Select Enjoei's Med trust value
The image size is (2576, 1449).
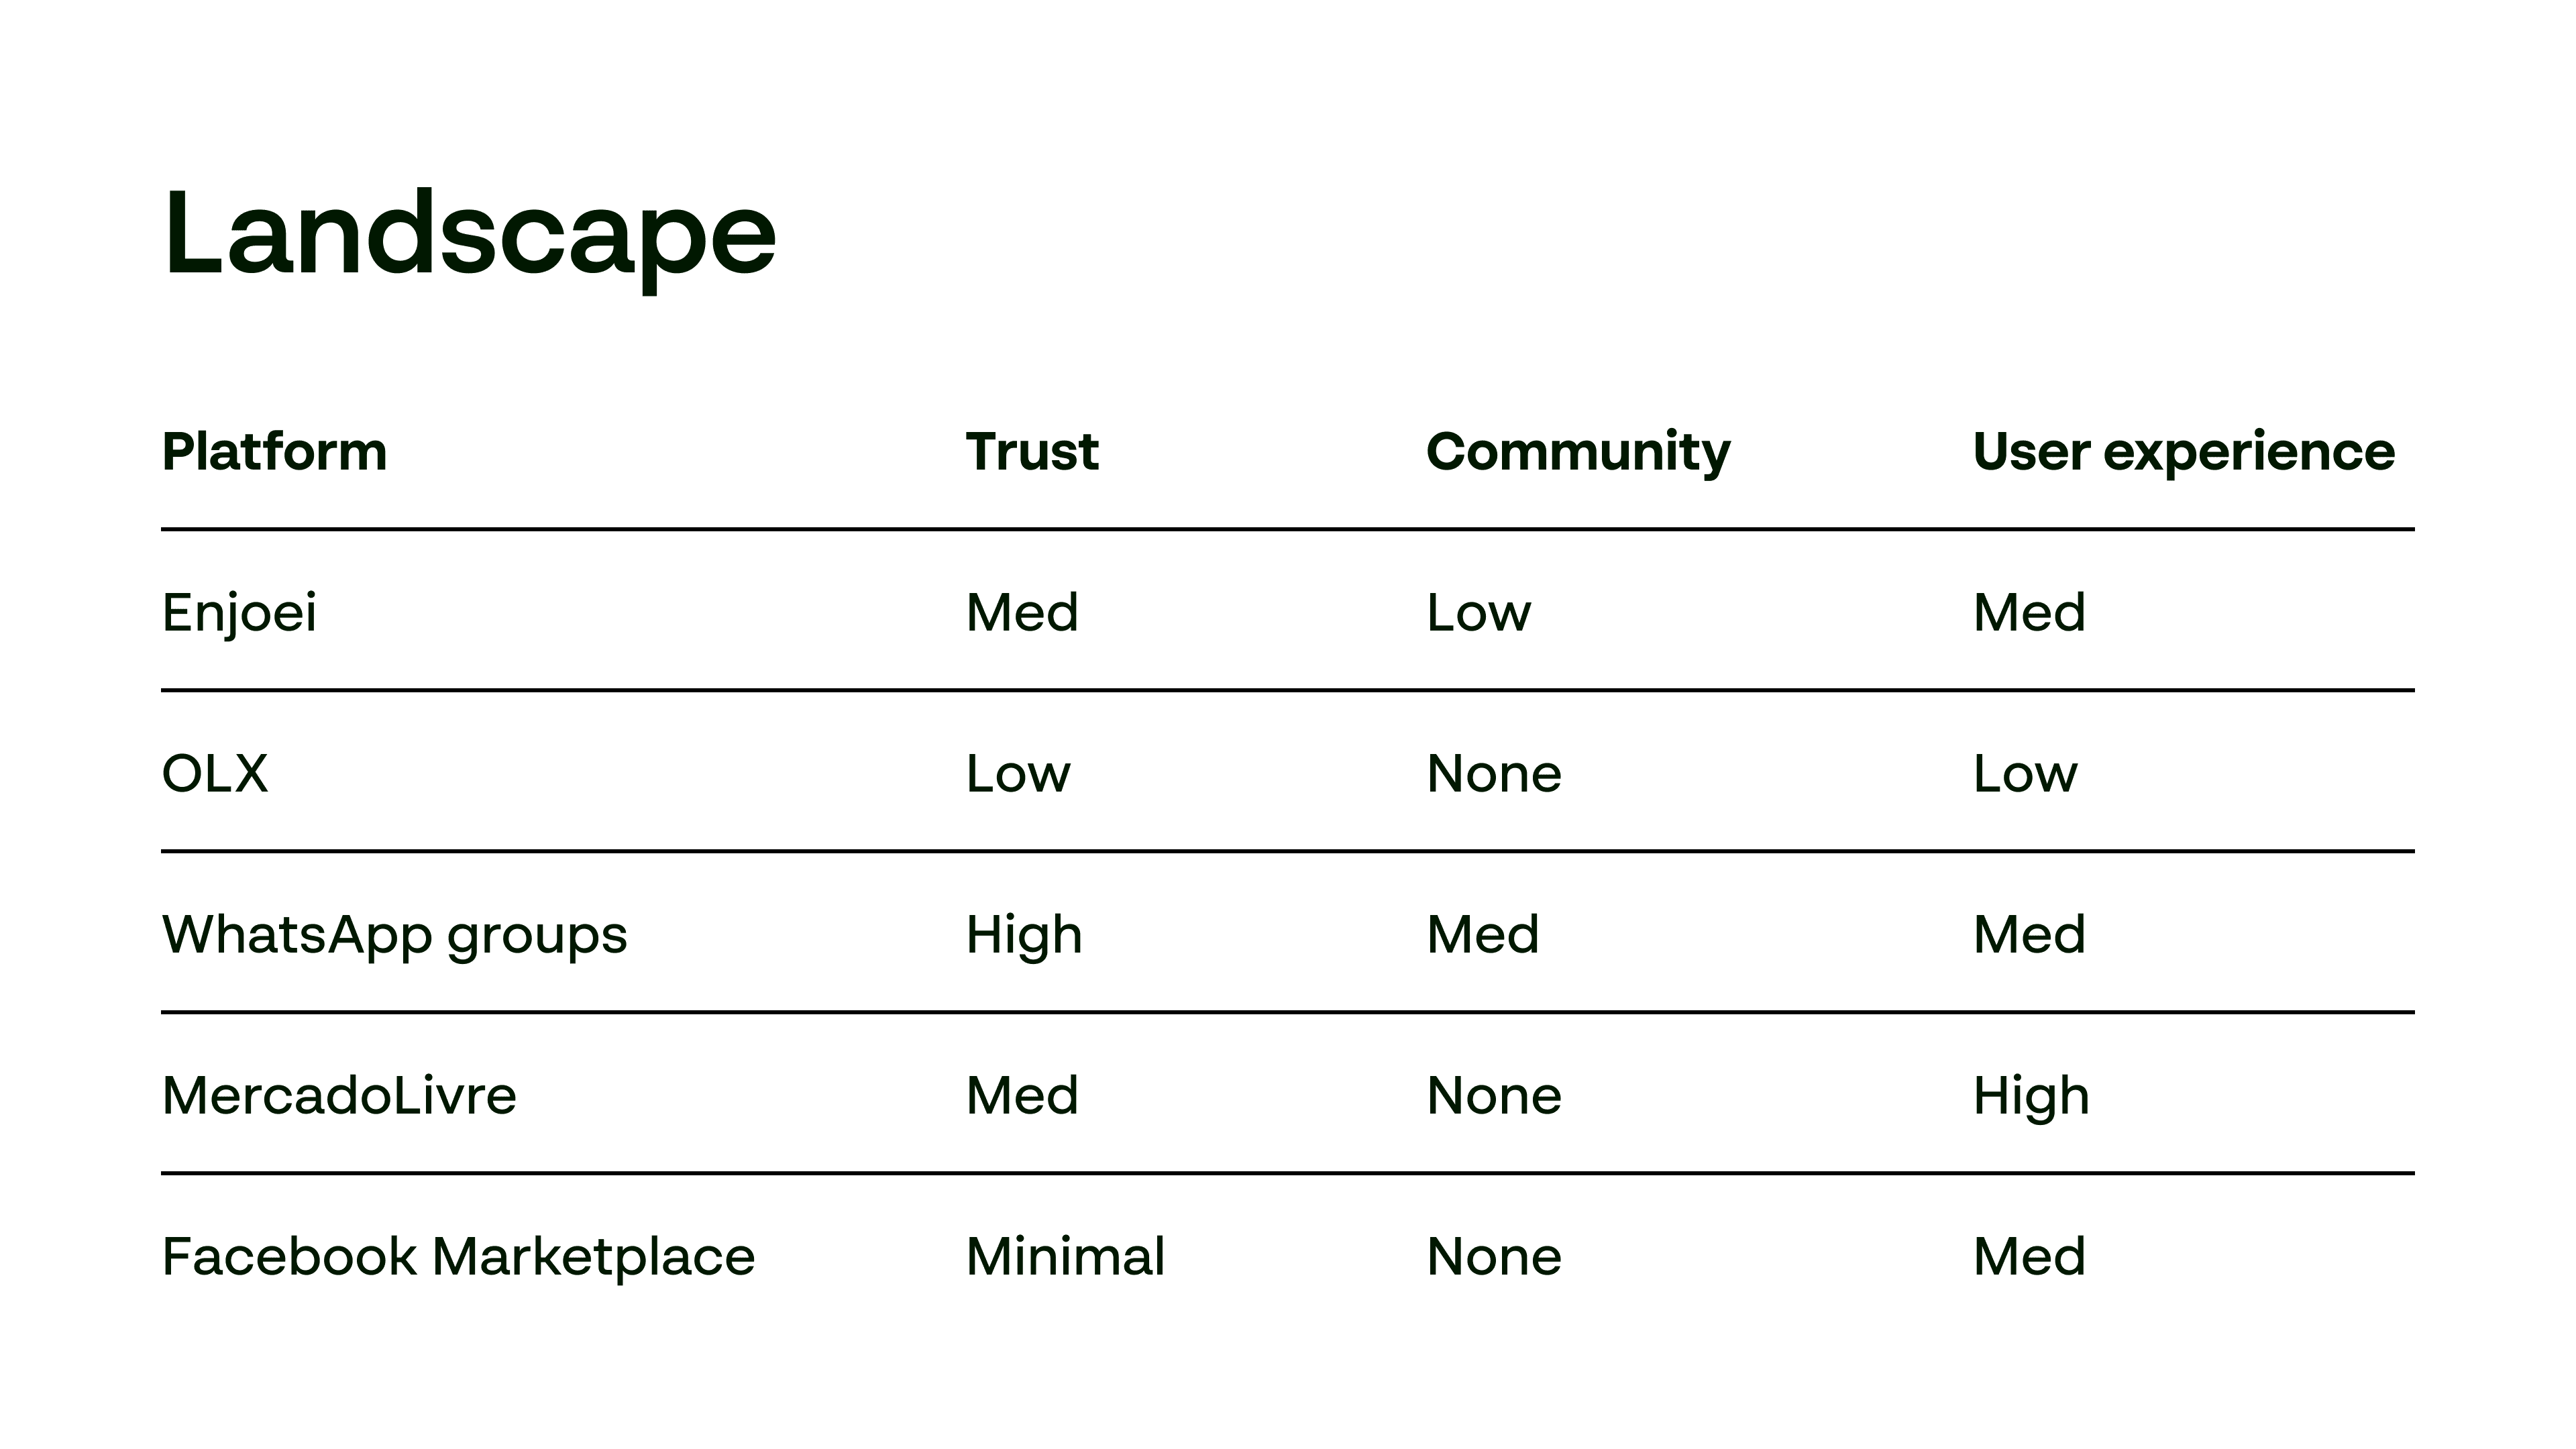coord(1022,612)
